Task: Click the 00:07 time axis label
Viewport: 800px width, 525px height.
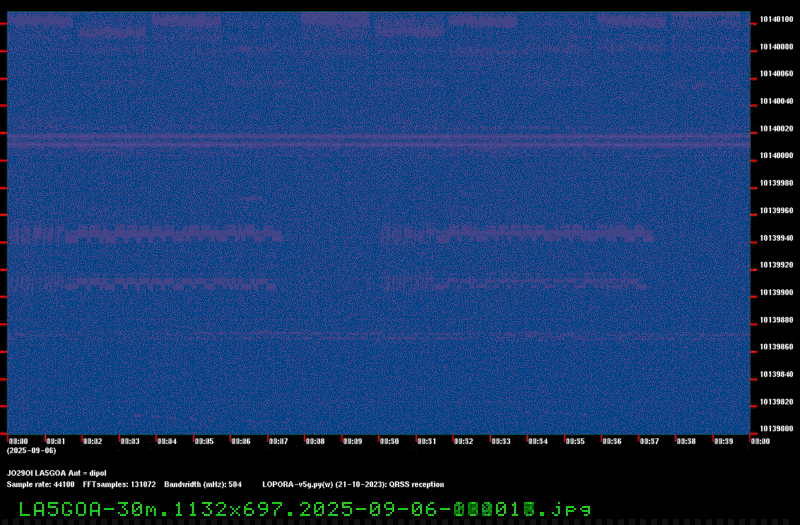Action: point(278,441)
